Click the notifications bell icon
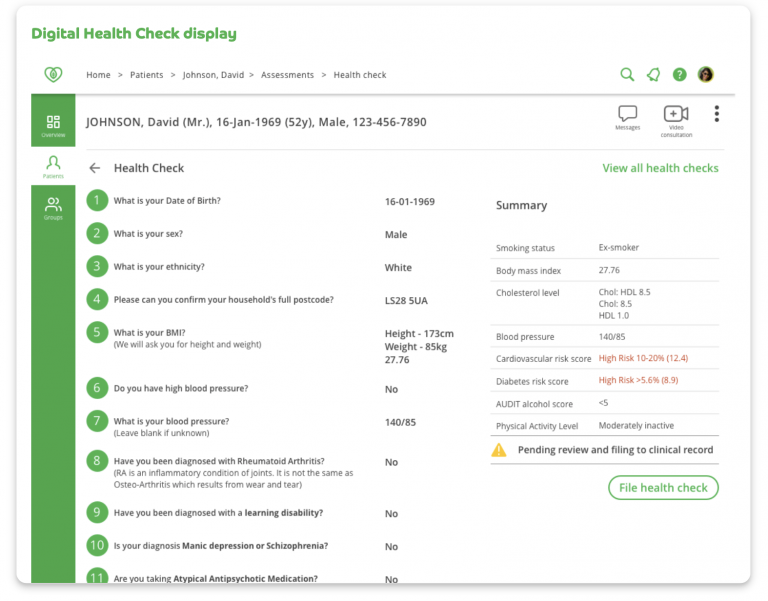This screenshot has height=601, width=768. click(x=653, y=75)
